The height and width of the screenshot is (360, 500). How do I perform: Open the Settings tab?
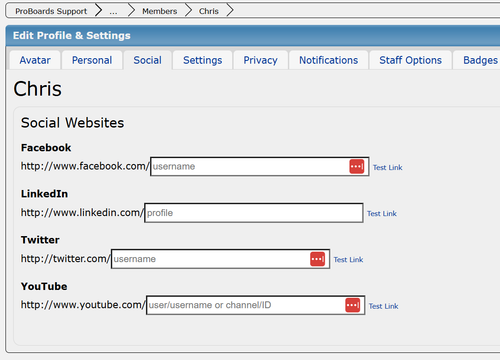[203, 60]
